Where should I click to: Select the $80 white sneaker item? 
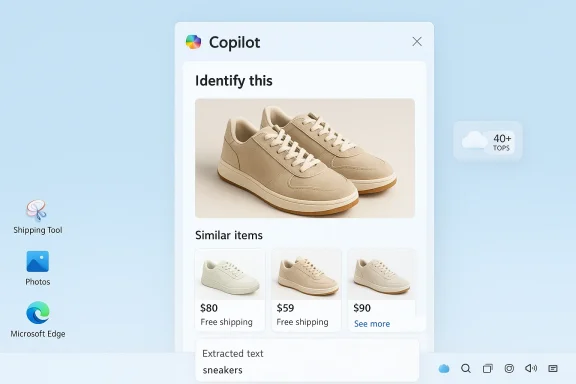(x=230, y=290)
